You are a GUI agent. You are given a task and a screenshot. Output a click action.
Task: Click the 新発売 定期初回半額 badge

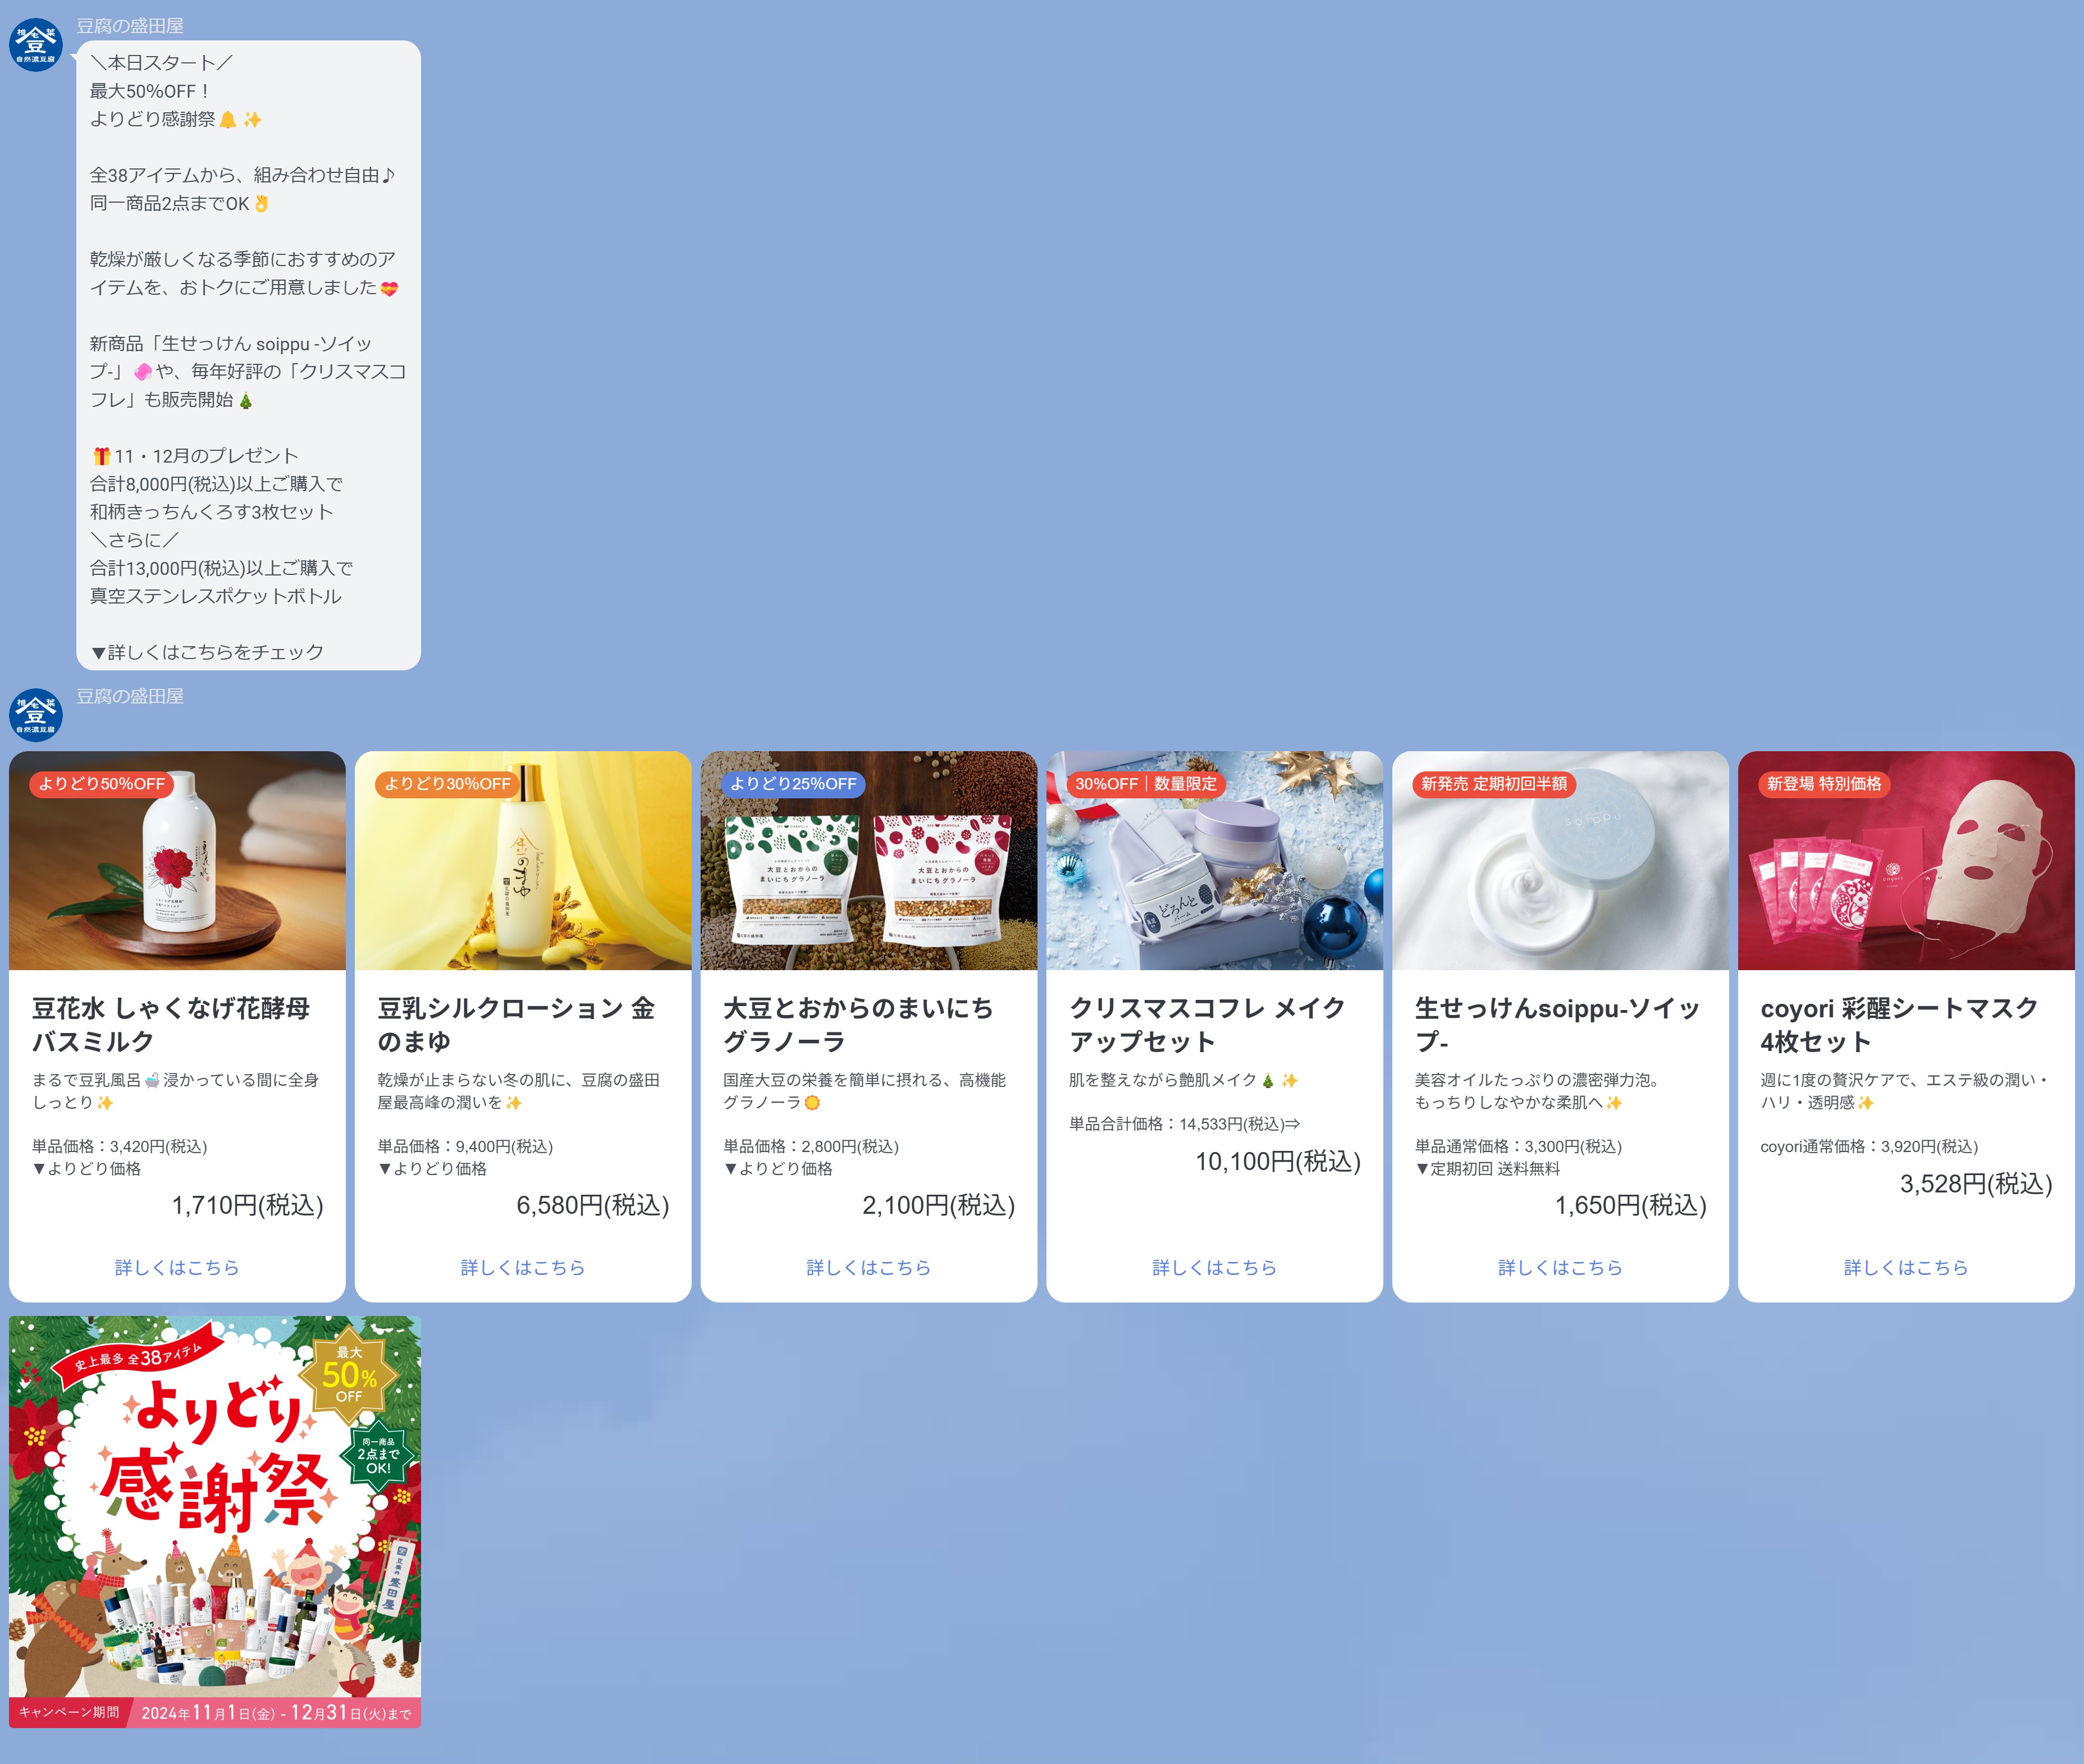pyautogui.click(x=1494, y=784)
